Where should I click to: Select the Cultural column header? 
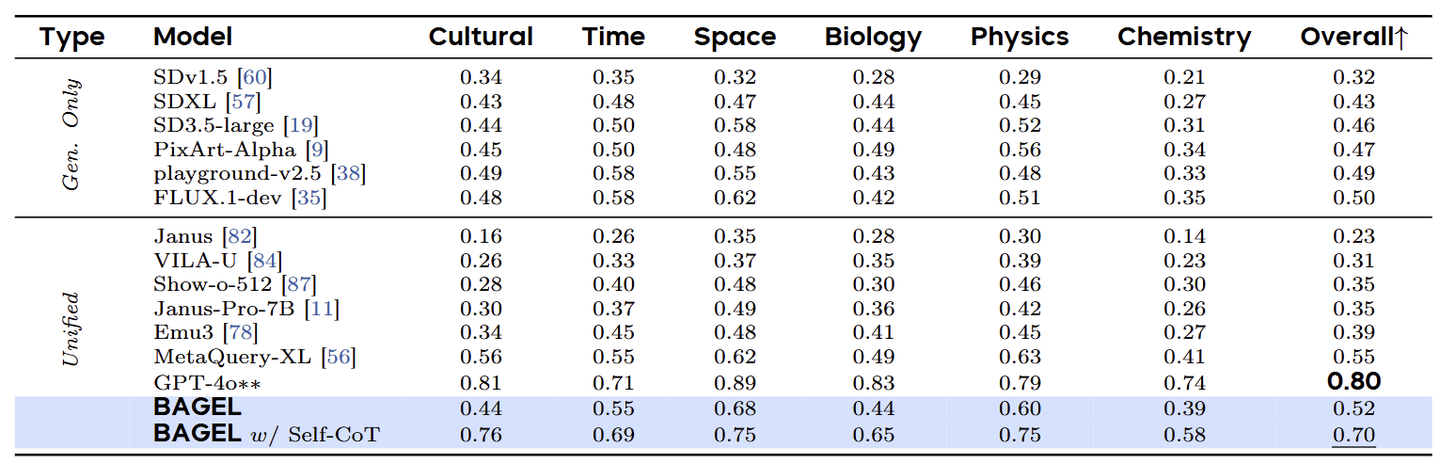tap(480, 38)
